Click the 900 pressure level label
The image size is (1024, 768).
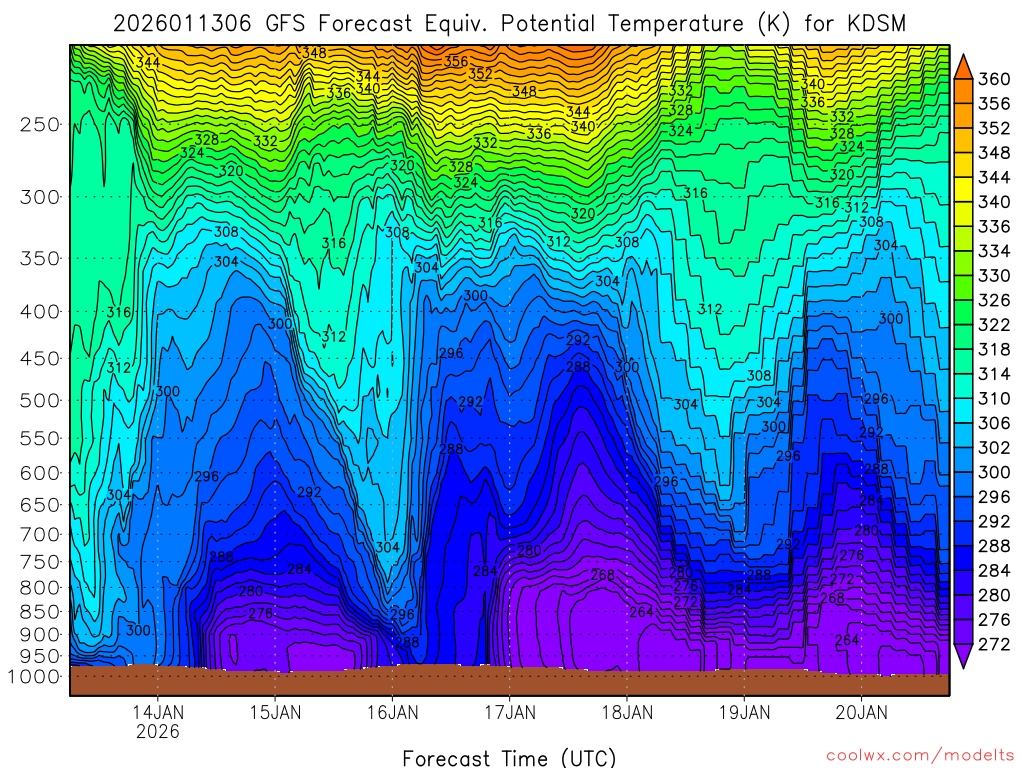click(x=40, y=634)
